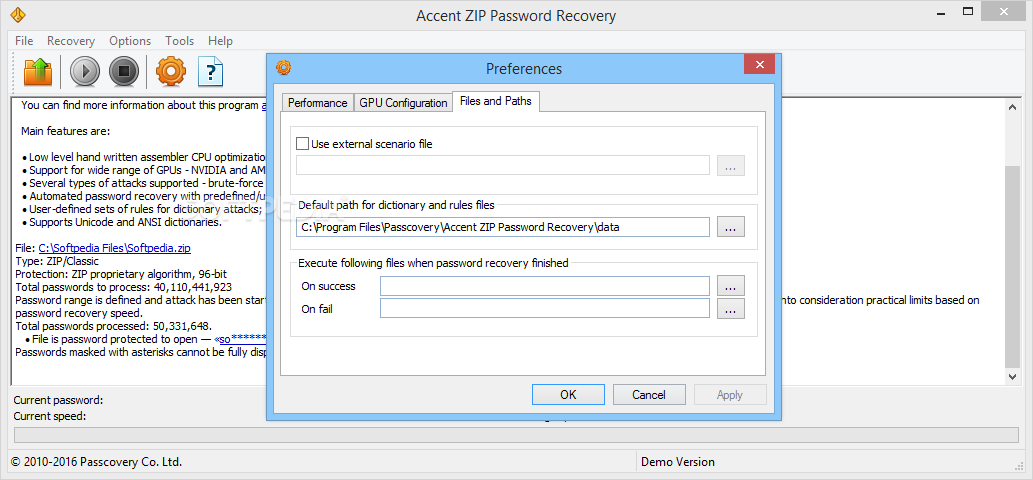This screenshot has width=1033, height=480.
Task: Browse for dictionary and rules default path
Action: pos(731,227)
